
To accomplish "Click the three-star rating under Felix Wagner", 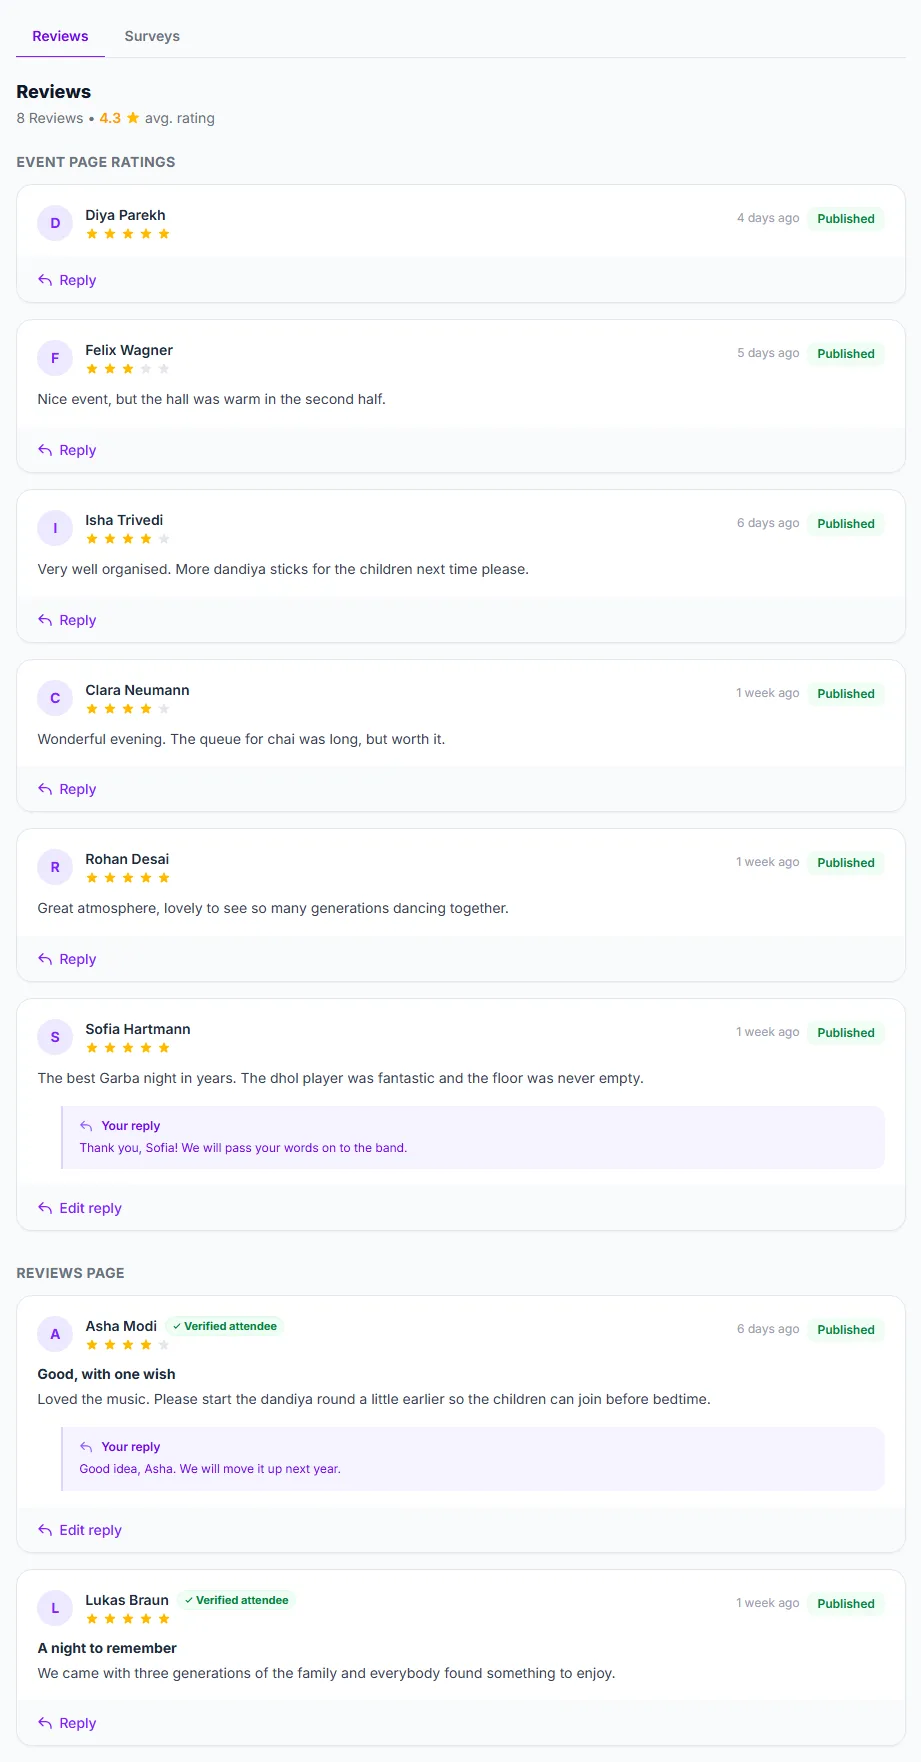I will point(128,369).
